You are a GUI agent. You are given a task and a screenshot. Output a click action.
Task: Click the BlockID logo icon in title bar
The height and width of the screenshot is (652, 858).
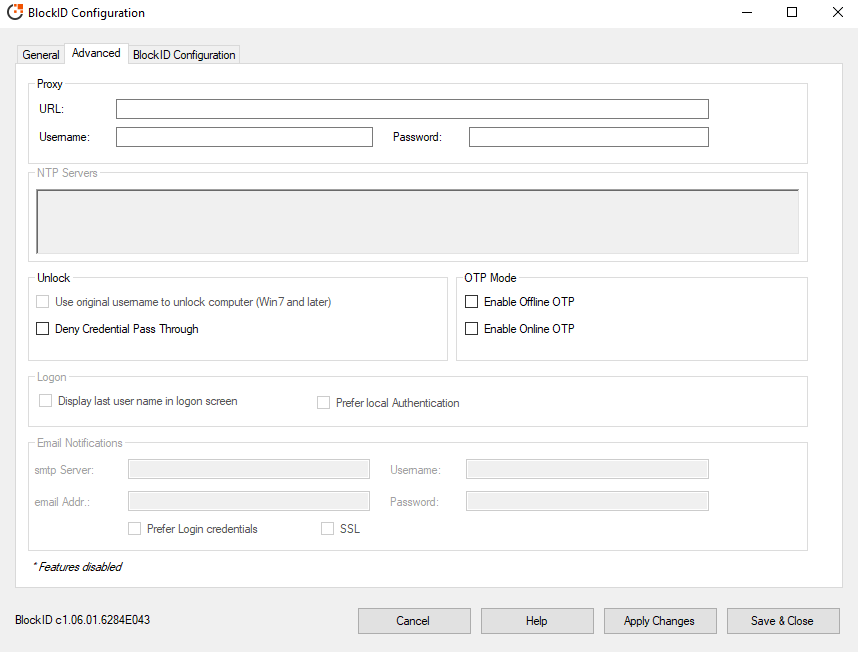tap(13, 12)
